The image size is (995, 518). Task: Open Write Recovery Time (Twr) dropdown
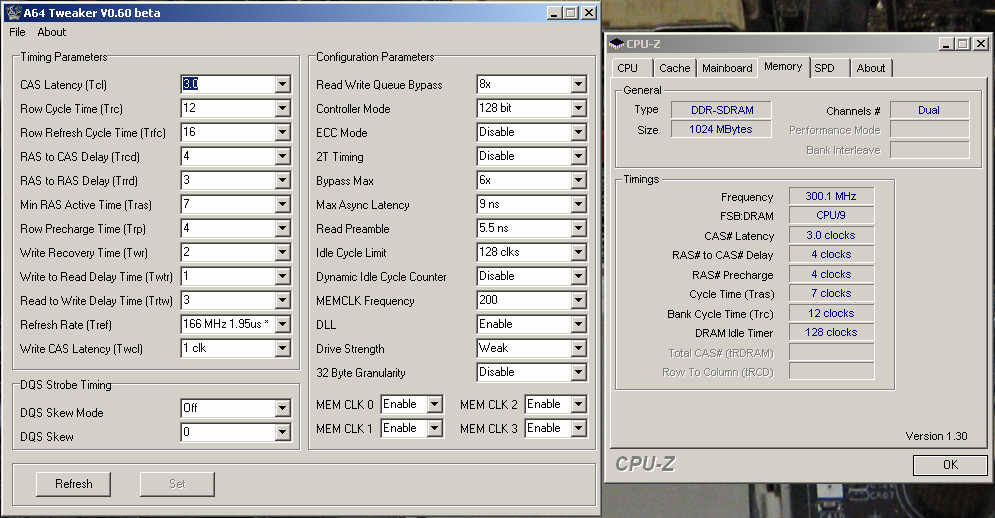coord(283,253)
